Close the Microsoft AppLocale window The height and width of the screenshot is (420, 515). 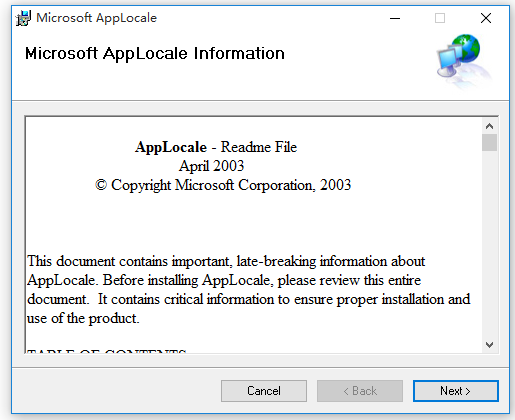(486, 18)
